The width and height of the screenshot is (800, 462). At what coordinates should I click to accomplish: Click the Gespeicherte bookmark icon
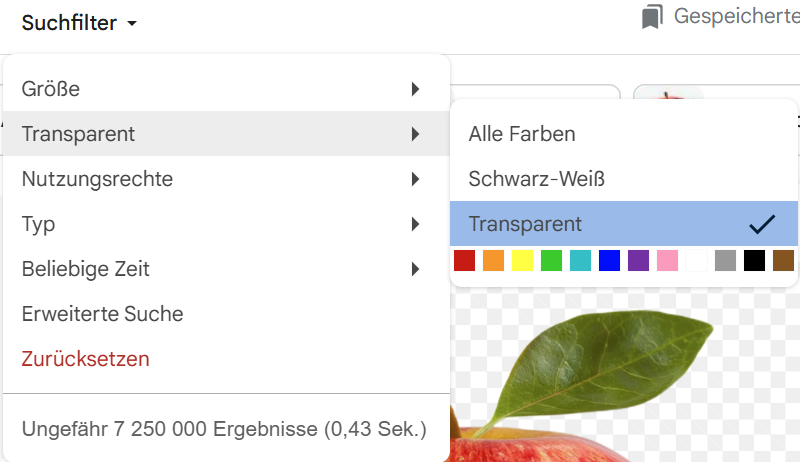point(653,17)
